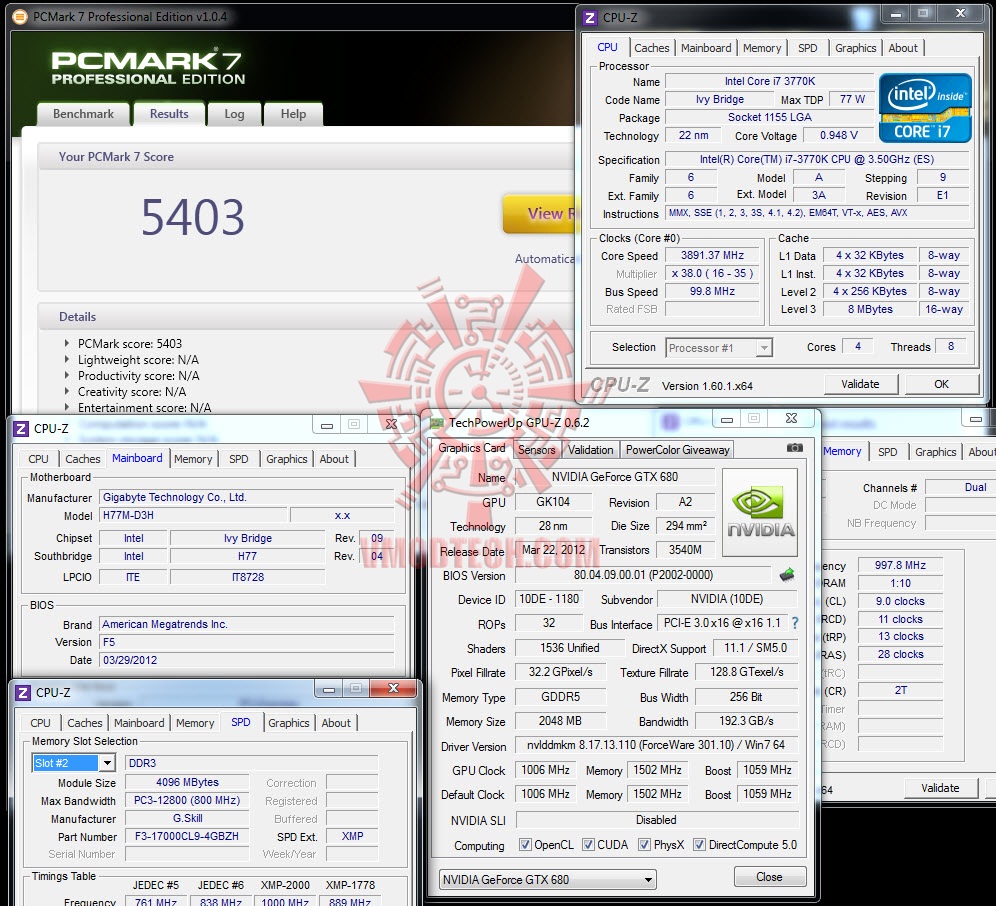
Task: Toggle the PhysX checkbox
Action: [644, 844]
